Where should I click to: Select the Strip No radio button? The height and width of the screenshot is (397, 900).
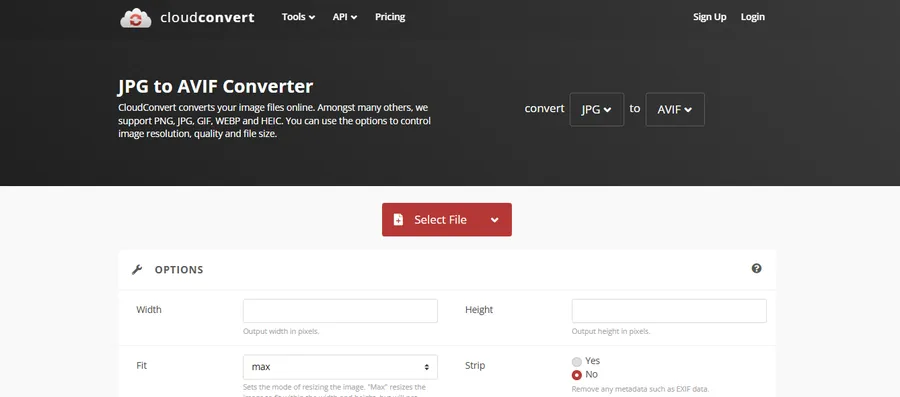[577, 375]
